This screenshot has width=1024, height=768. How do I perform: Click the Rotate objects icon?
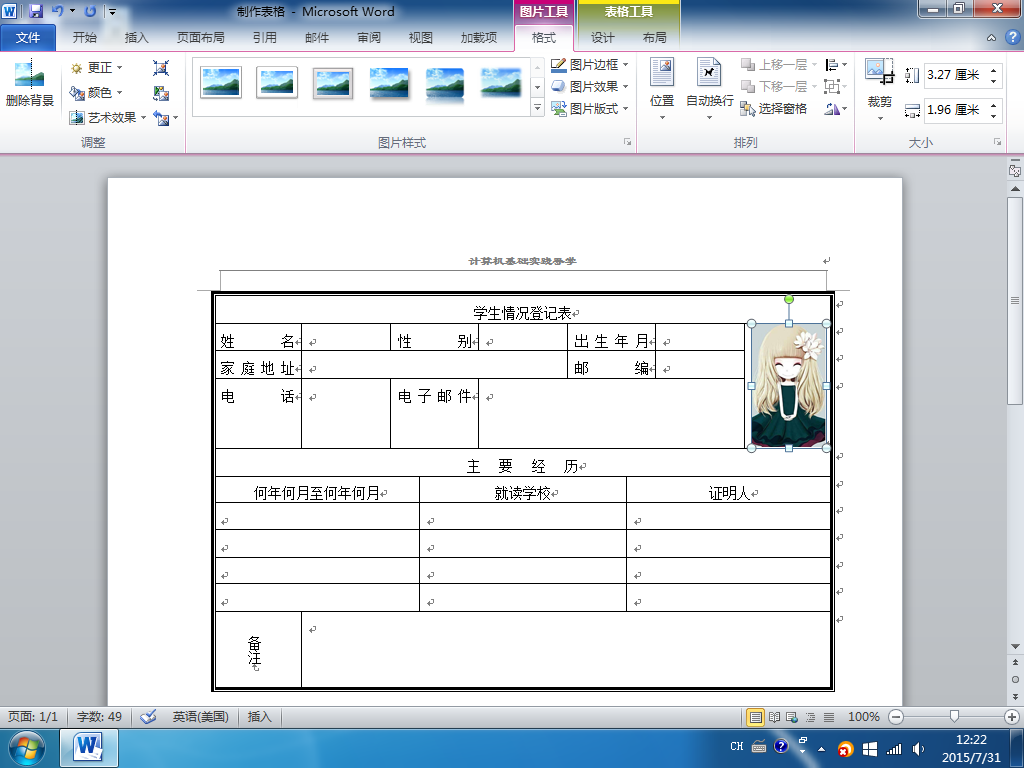tap(831, 109)
